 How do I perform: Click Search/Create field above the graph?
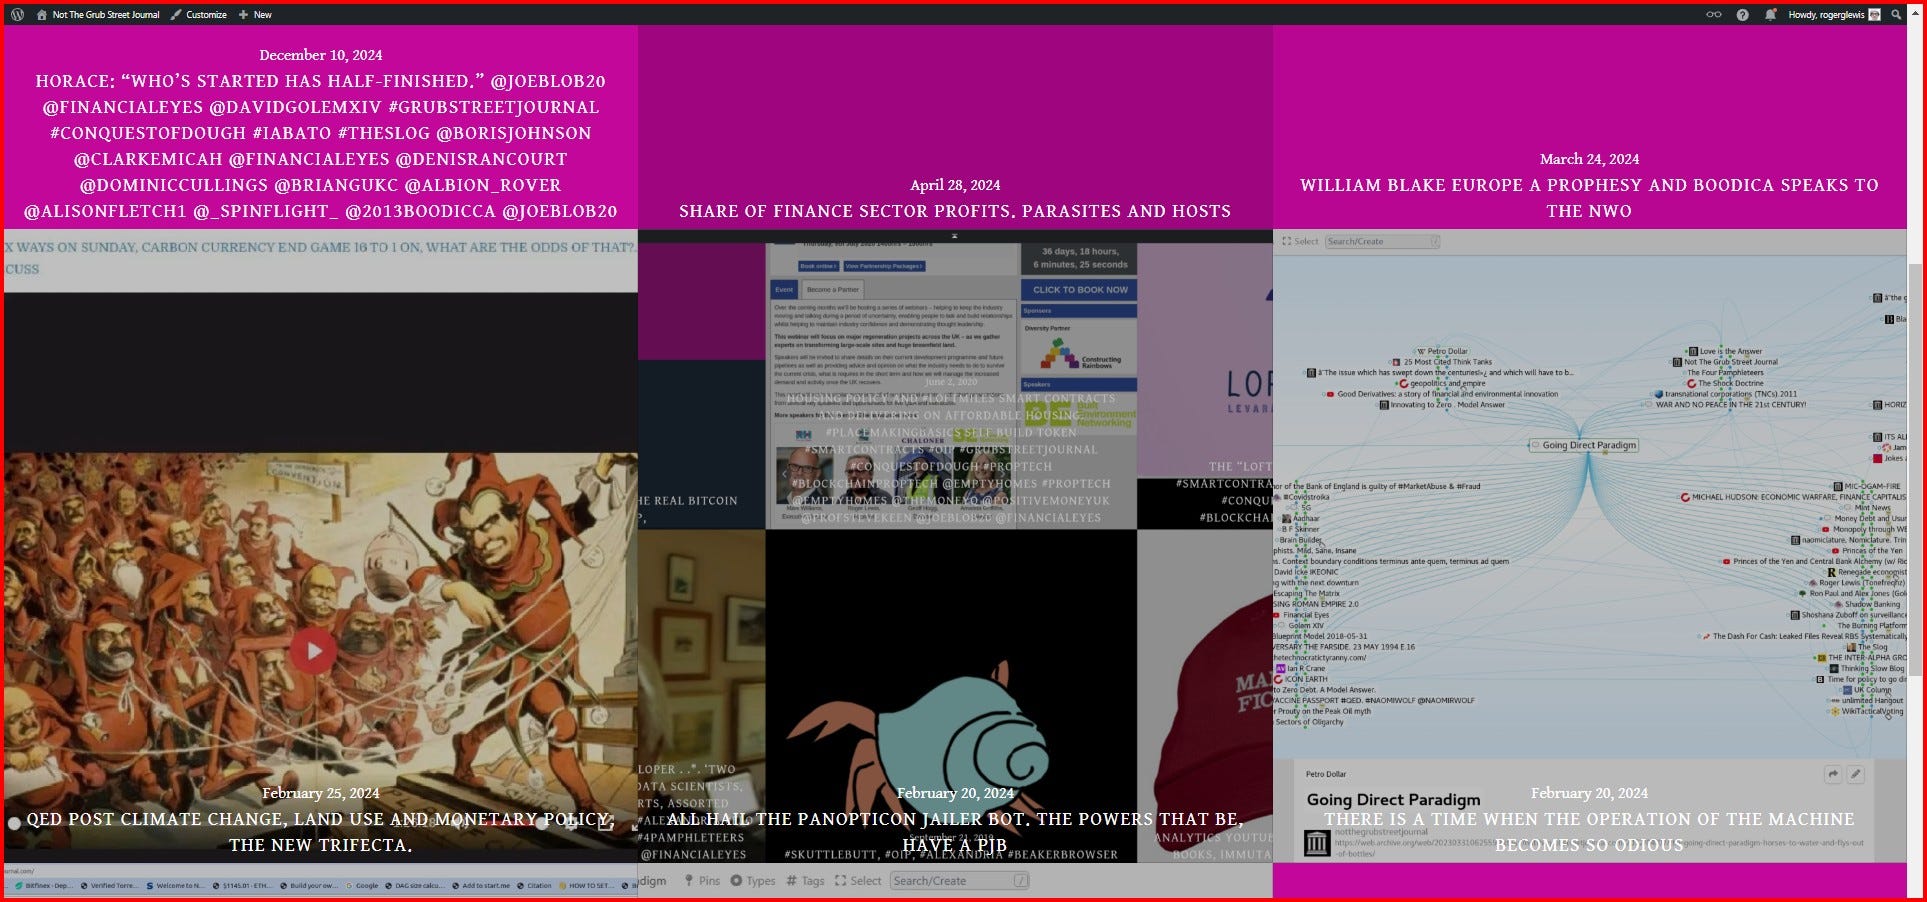coord(1383,241)
